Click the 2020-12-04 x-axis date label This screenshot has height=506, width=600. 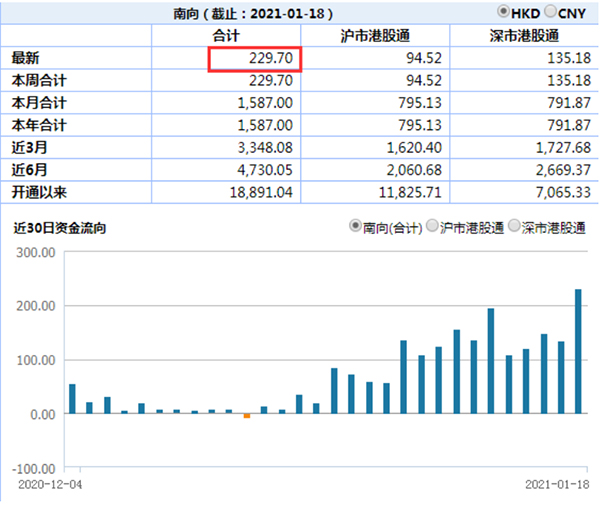(50, 485)
